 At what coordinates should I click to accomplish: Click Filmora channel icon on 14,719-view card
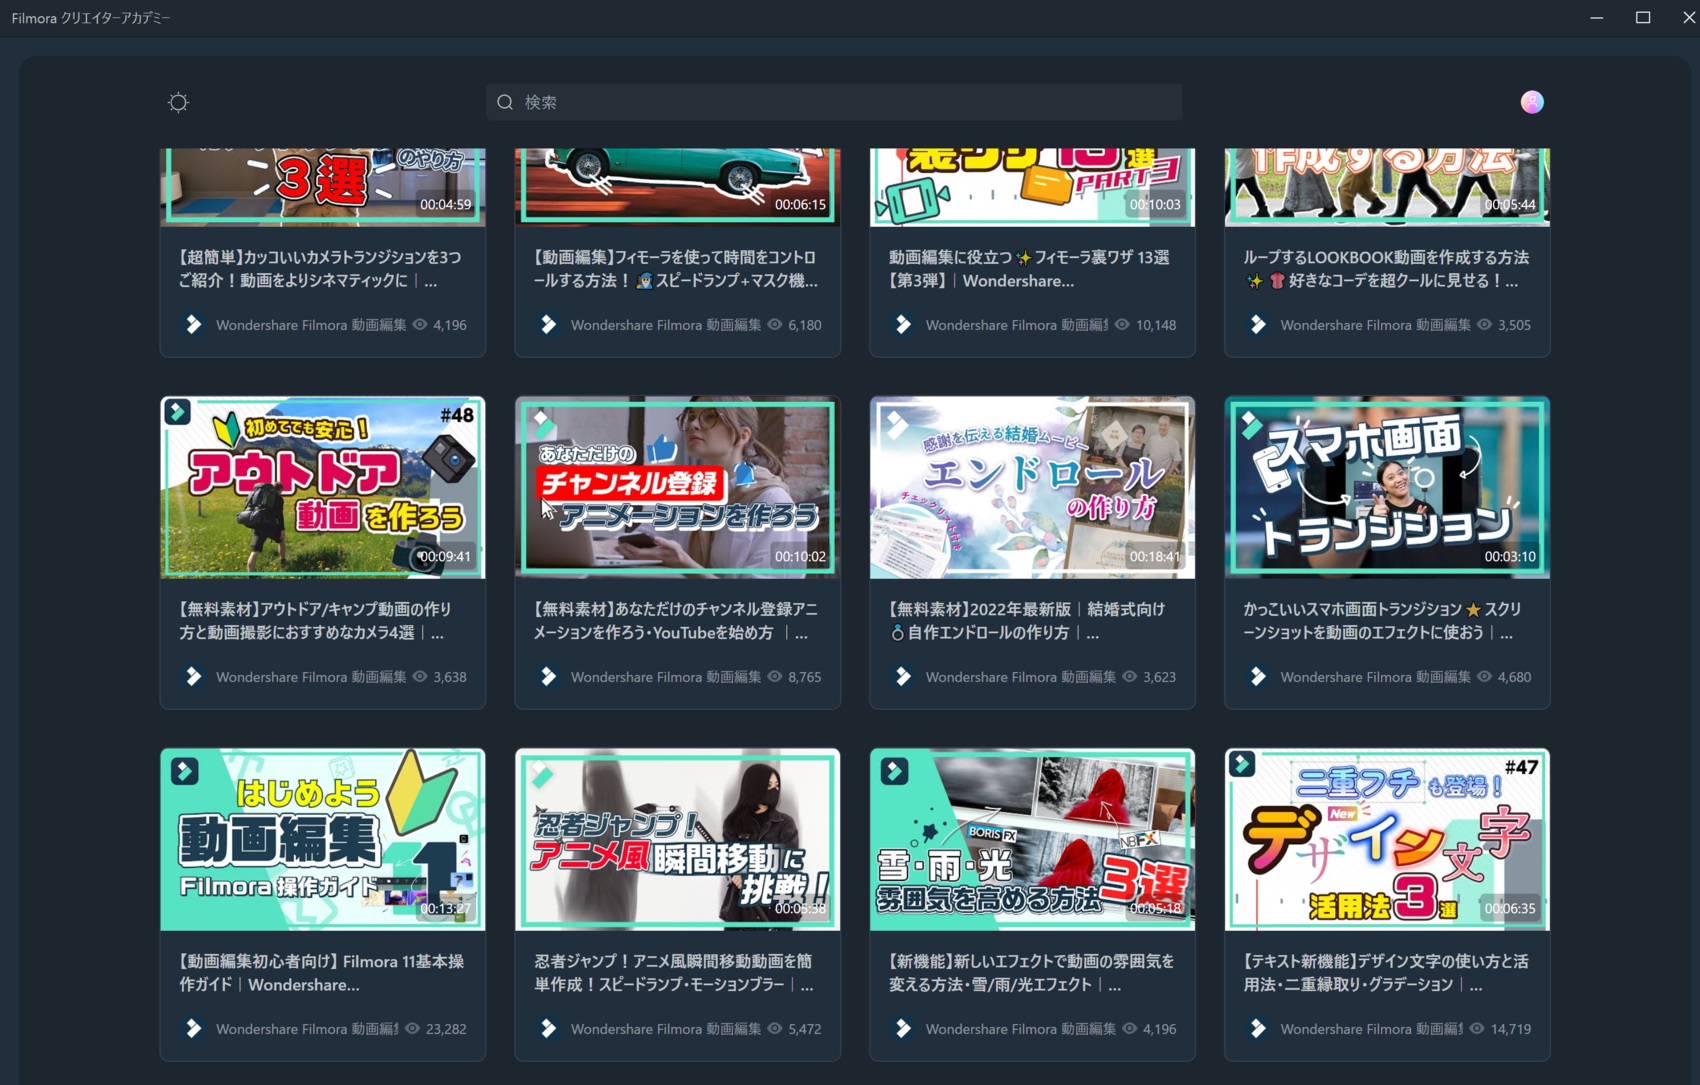pyautogui.click(x=1259, y=1028)
